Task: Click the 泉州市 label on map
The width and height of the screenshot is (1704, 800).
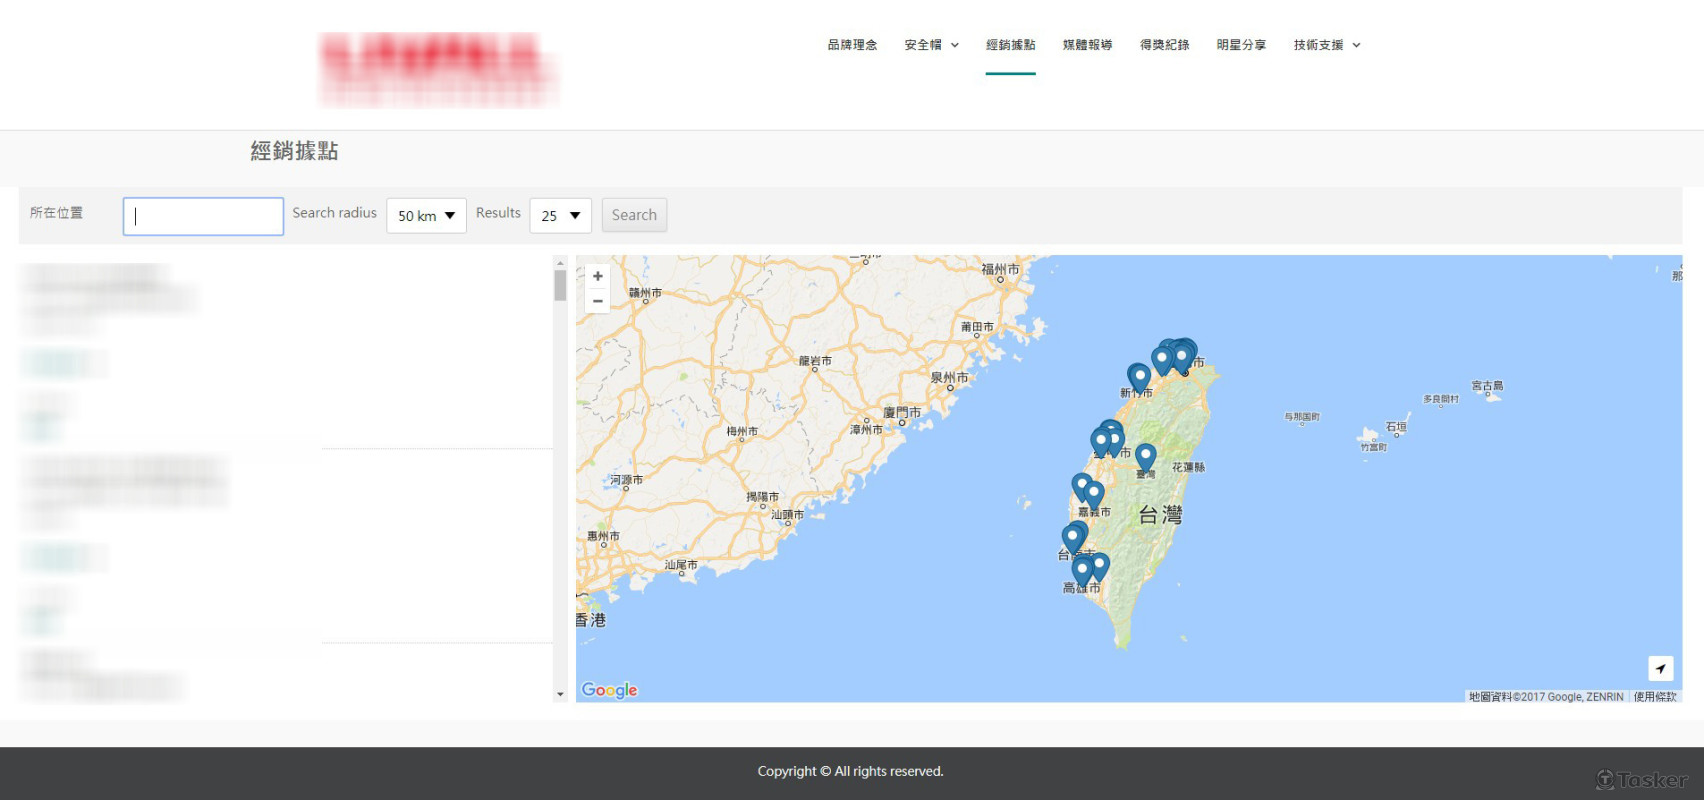Action: pos(949,377)
